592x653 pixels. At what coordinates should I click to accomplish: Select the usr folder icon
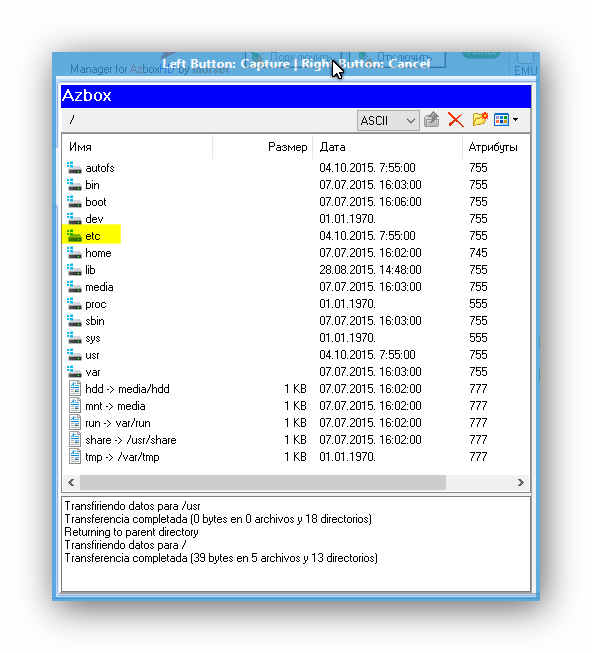(74, 355)
